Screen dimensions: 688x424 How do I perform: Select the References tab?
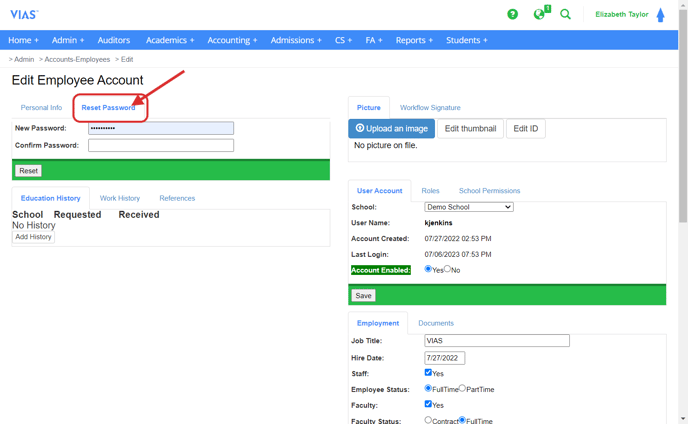(x=177, y=198)
